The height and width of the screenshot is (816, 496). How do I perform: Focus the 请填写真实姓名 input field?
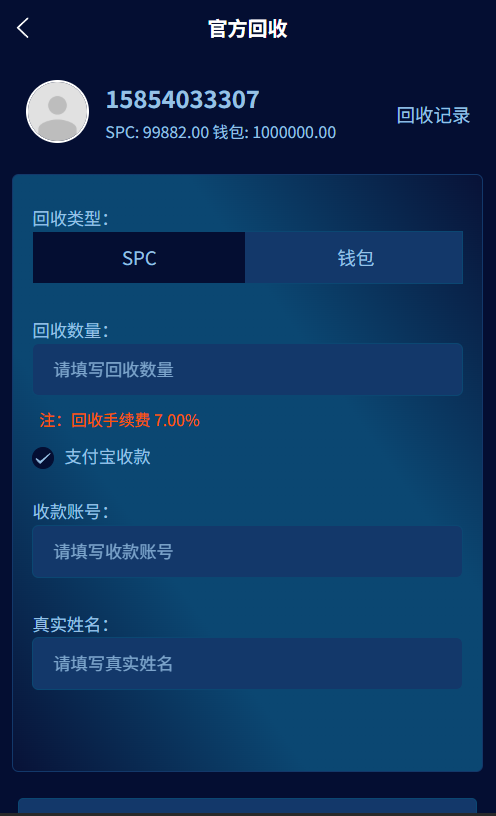click(247, 664)
